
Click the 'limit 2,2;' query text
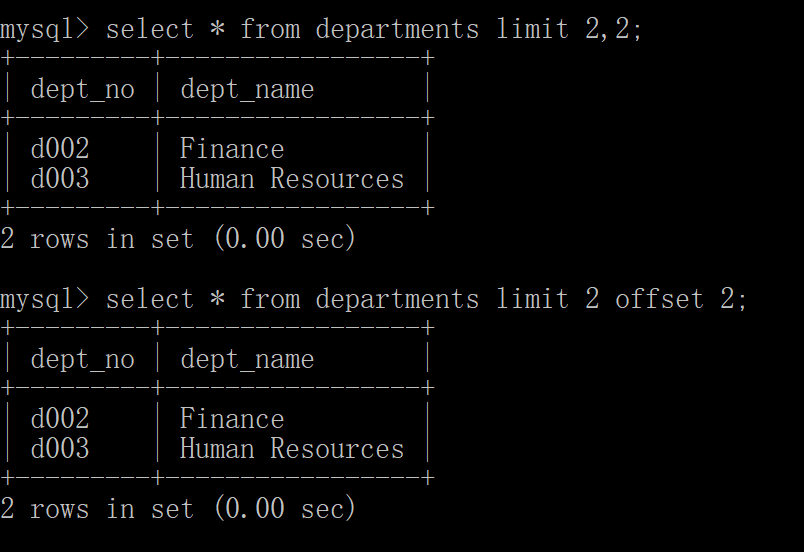pos(569,28)
